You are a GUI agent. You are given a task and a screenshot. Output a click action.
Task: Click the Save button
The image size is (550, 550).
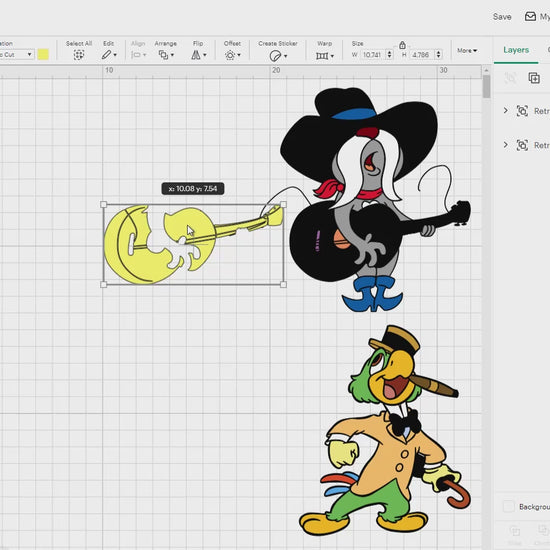(502, 16)
